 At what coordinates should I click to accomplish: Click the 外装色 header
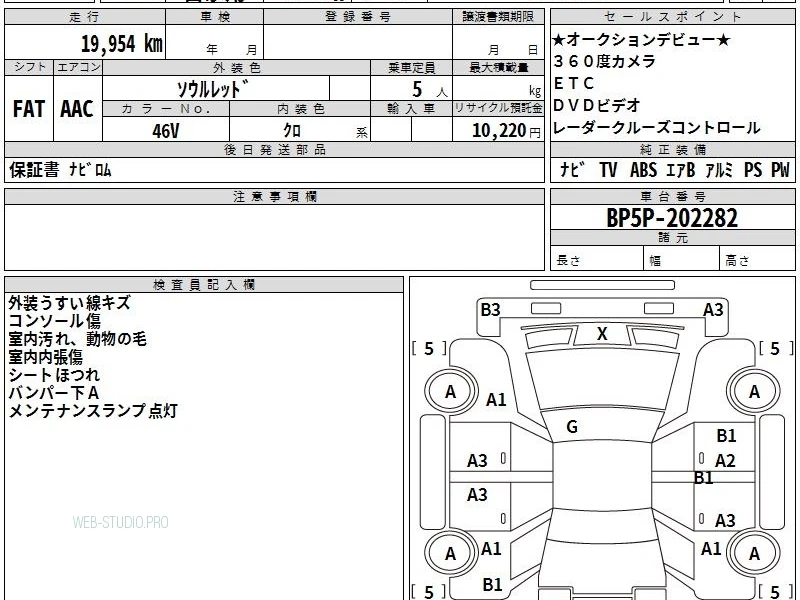click(237, 68)
